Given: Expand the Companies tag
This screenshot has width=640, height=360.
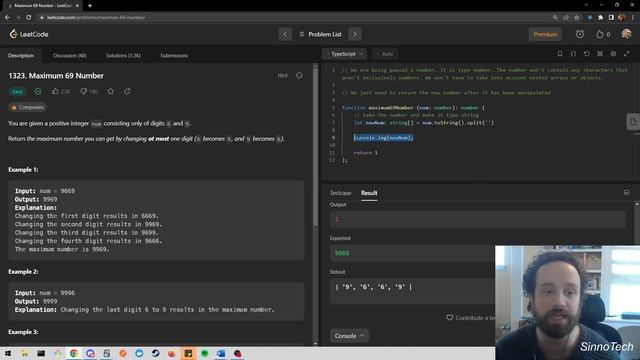Looking at the screenshot, I should coord(28,107).
